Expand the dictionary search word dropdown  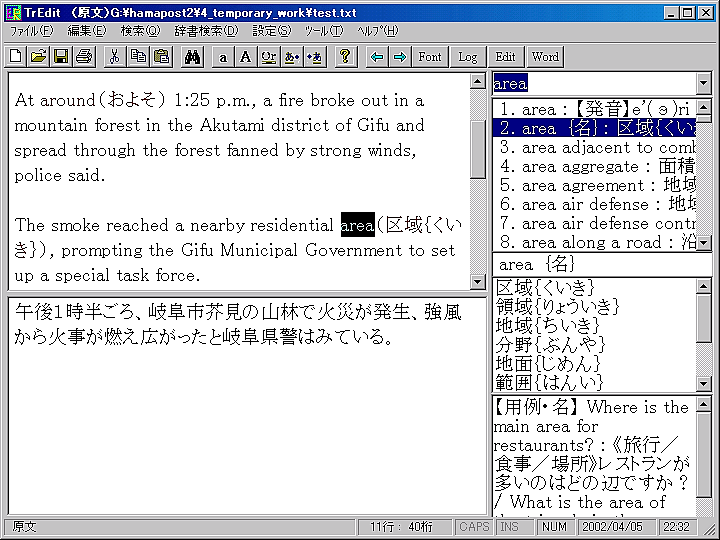tap(703, 83)
